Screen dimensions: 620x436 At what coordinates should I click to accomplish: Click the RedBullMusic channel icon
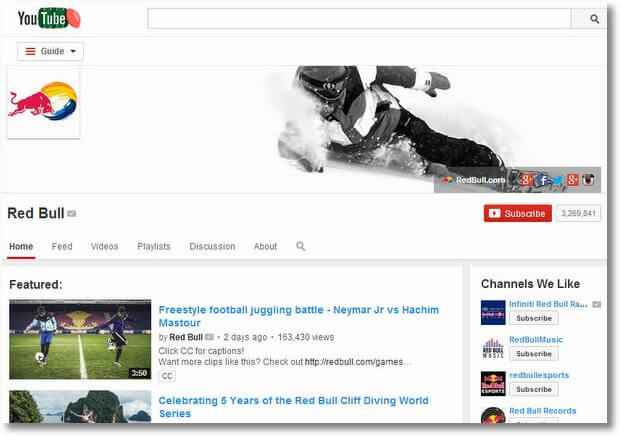pyautogui.click(x=492, y=347)
